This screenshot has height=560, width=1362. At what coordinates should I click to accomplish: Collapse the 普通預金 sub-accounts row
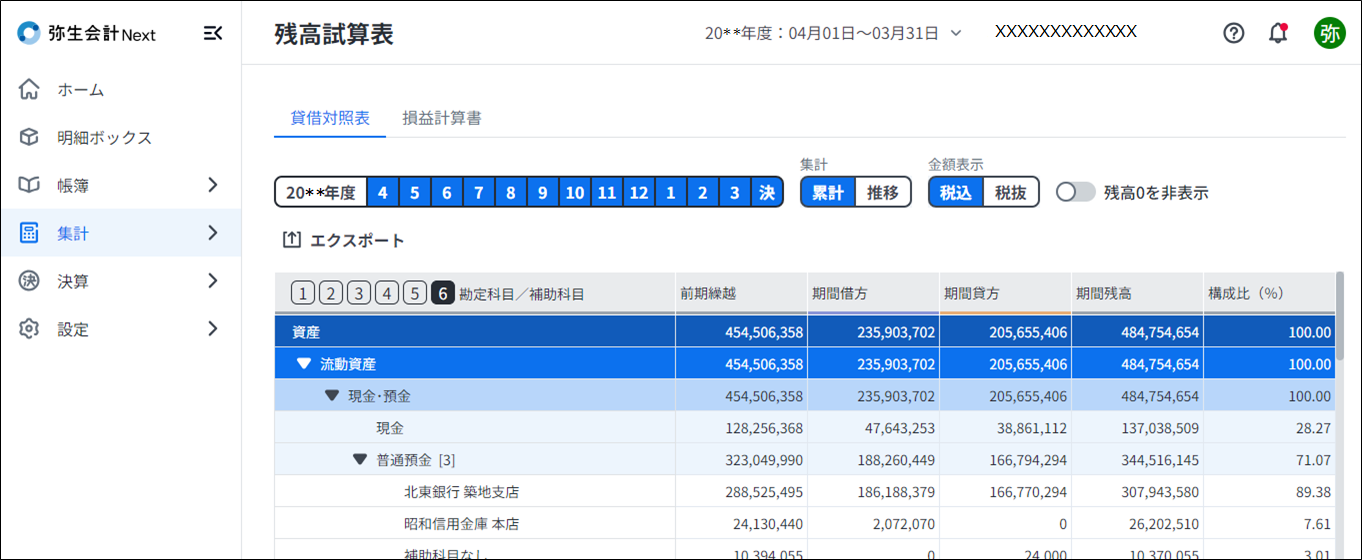coord(360,460)
